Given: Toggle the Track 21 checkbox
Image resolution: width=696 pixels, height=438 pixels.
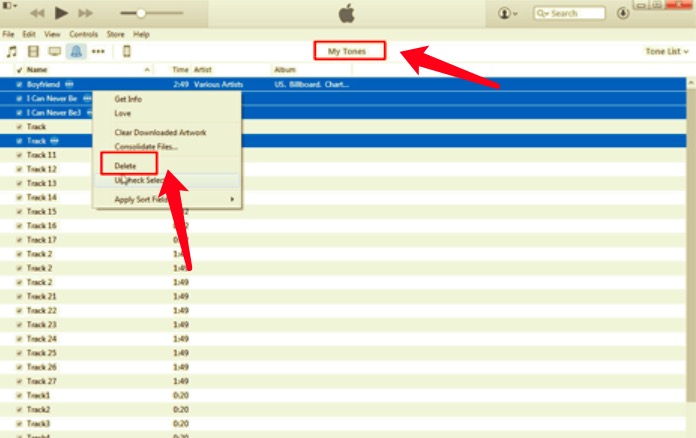Looking at the screenshot, I should (x=19, y=297).
